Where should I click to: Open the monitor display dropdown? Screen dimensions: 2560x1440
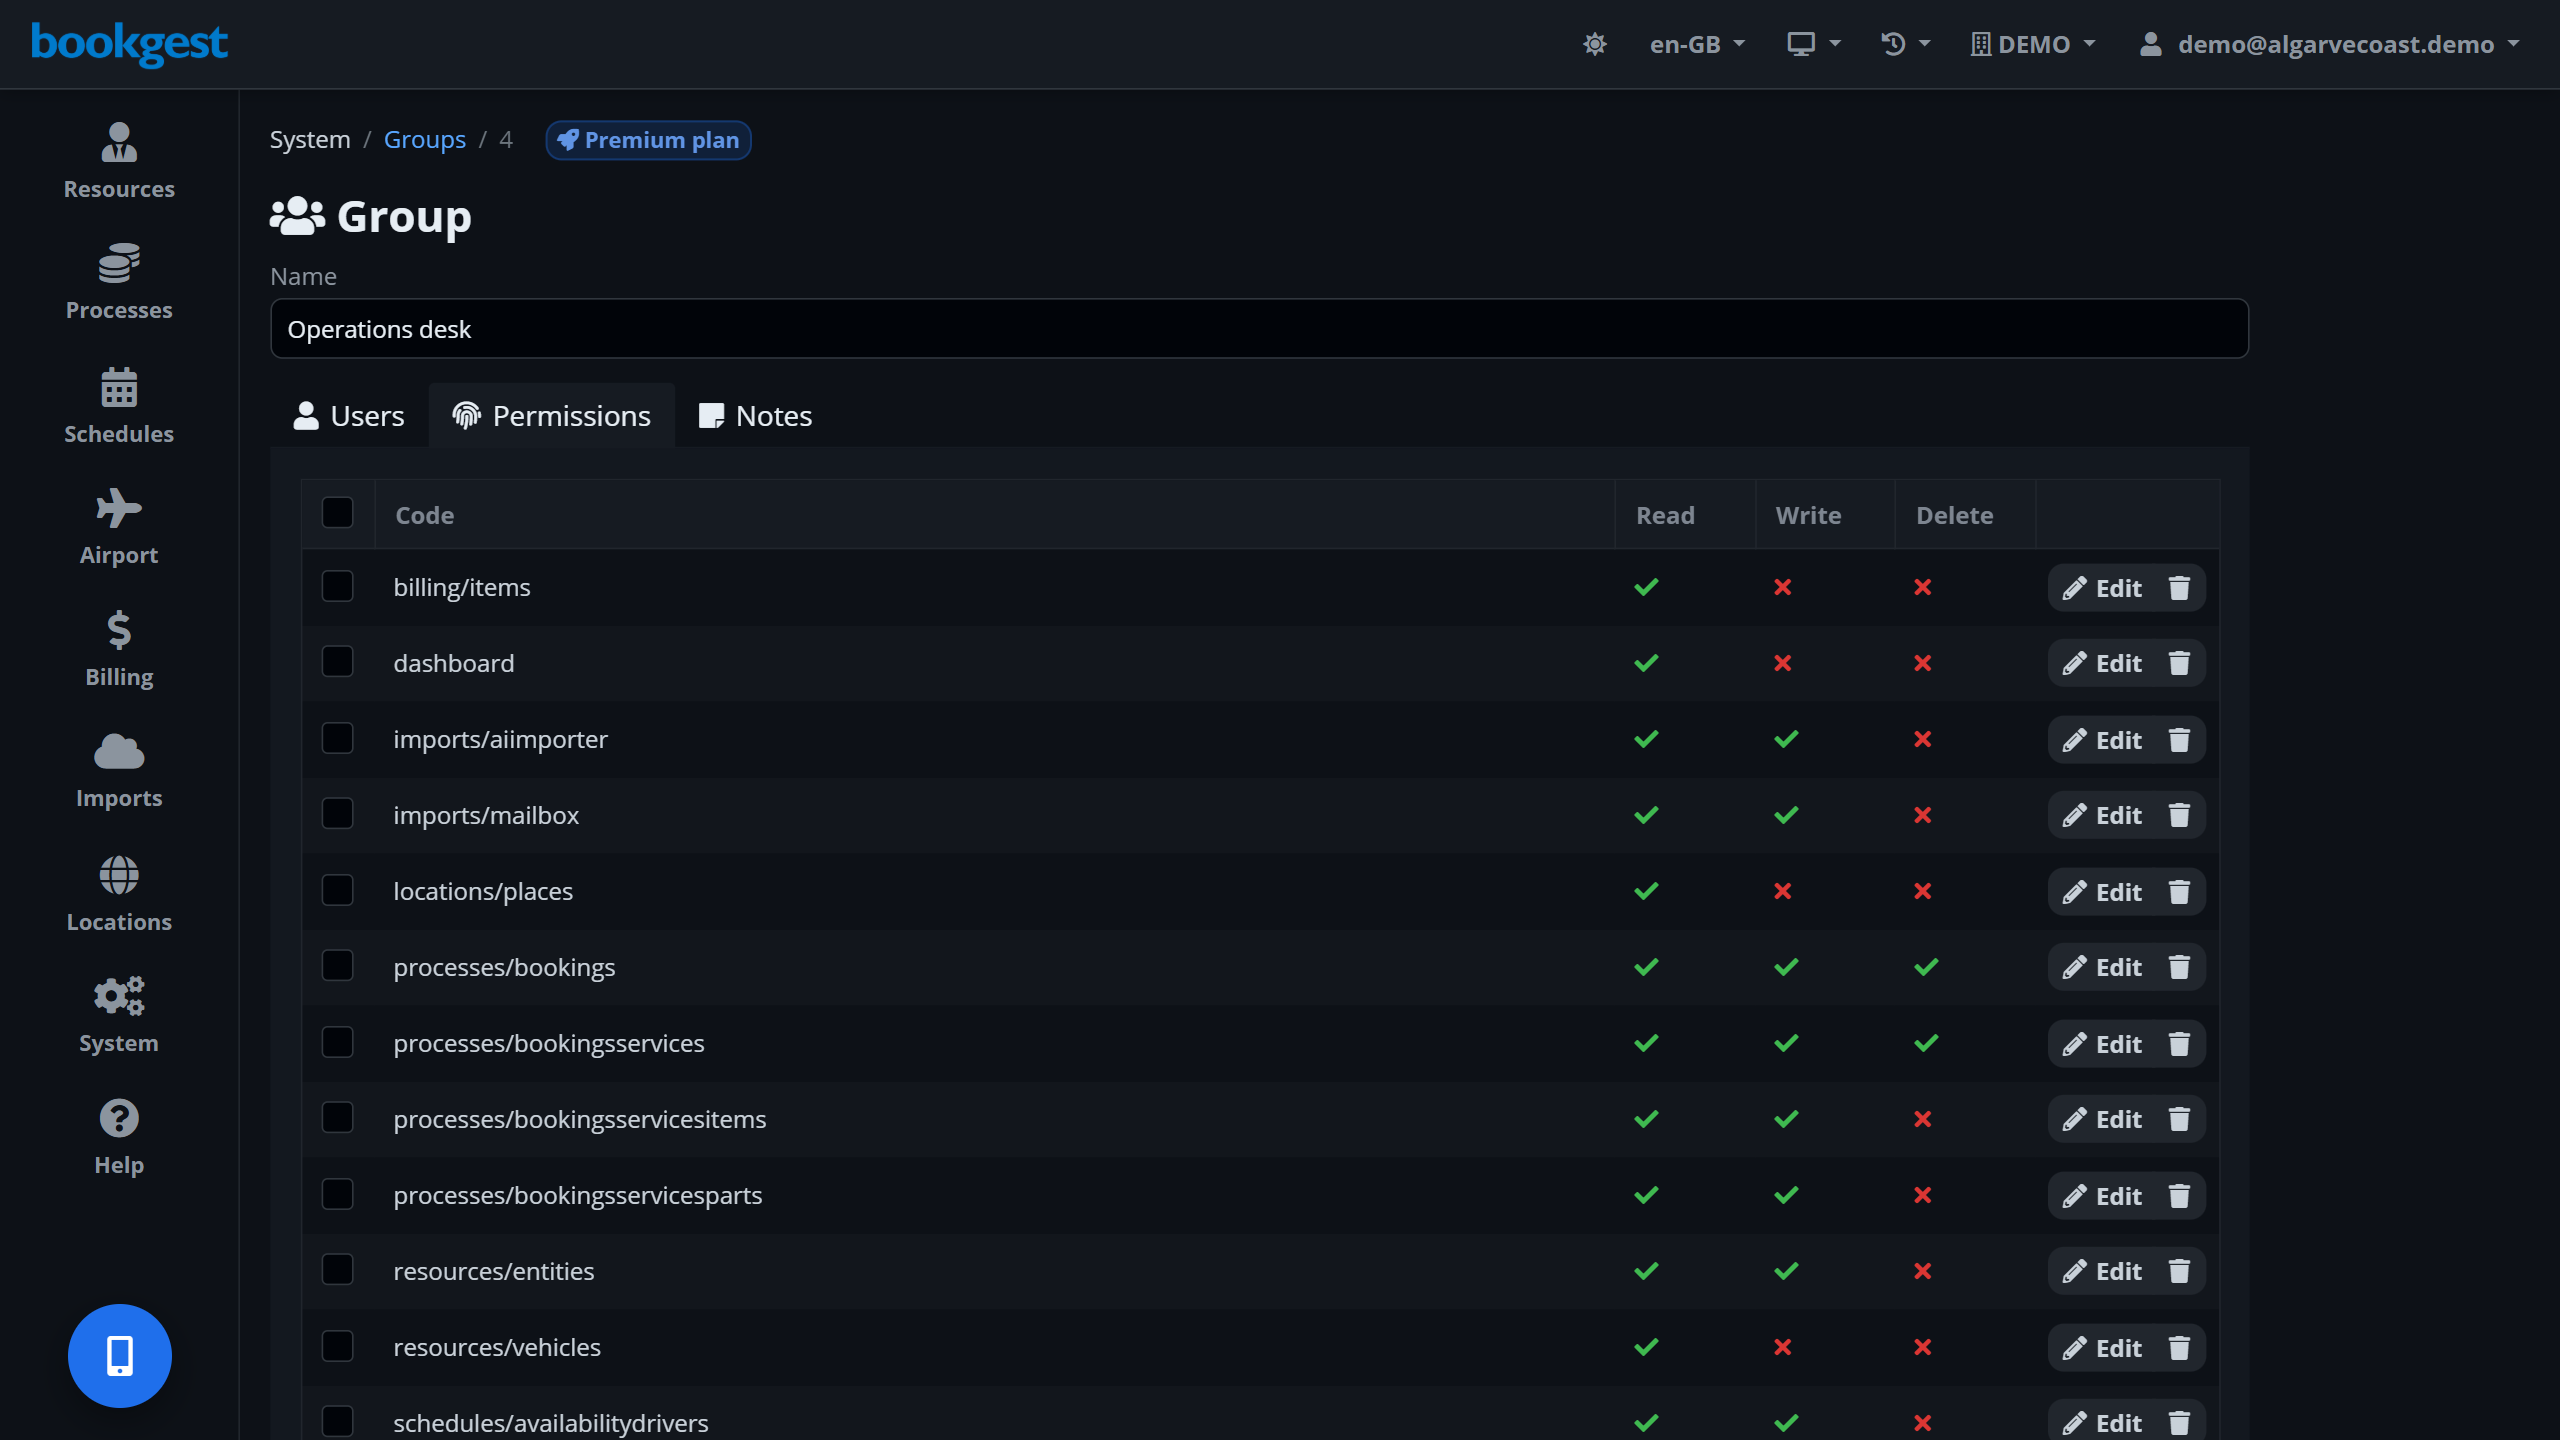[1814, 44]
